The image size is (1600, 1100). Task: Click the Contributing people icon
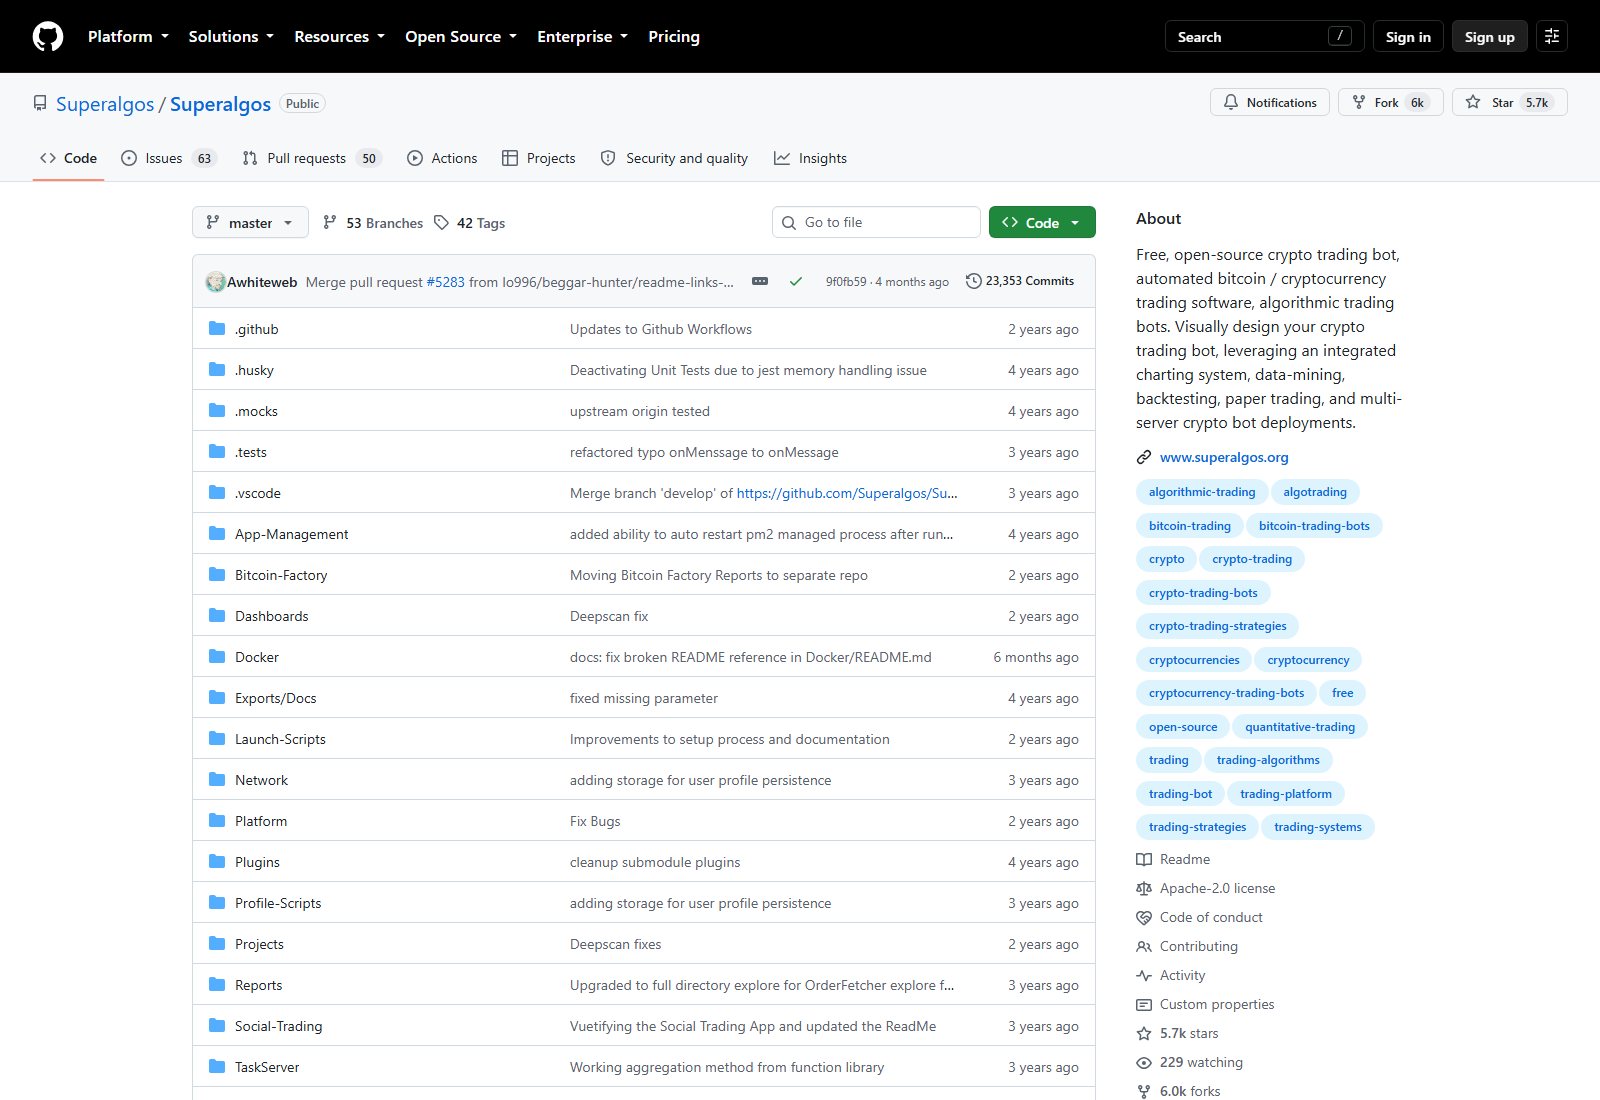click(x=1144, y=946)
